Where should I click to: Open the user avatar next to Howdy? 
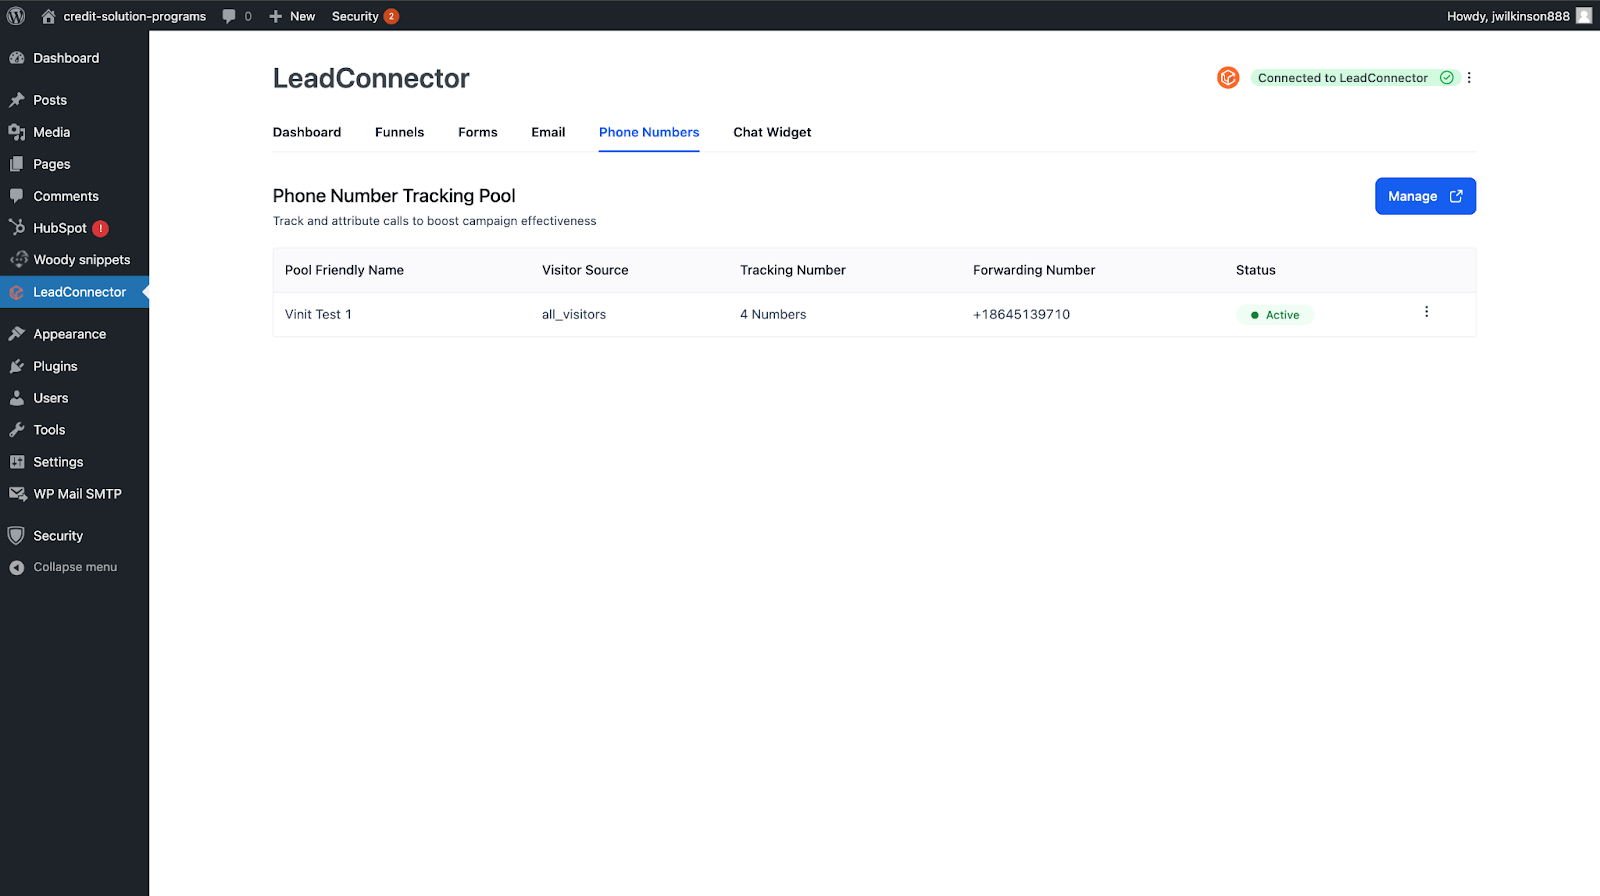[1583, 16]
